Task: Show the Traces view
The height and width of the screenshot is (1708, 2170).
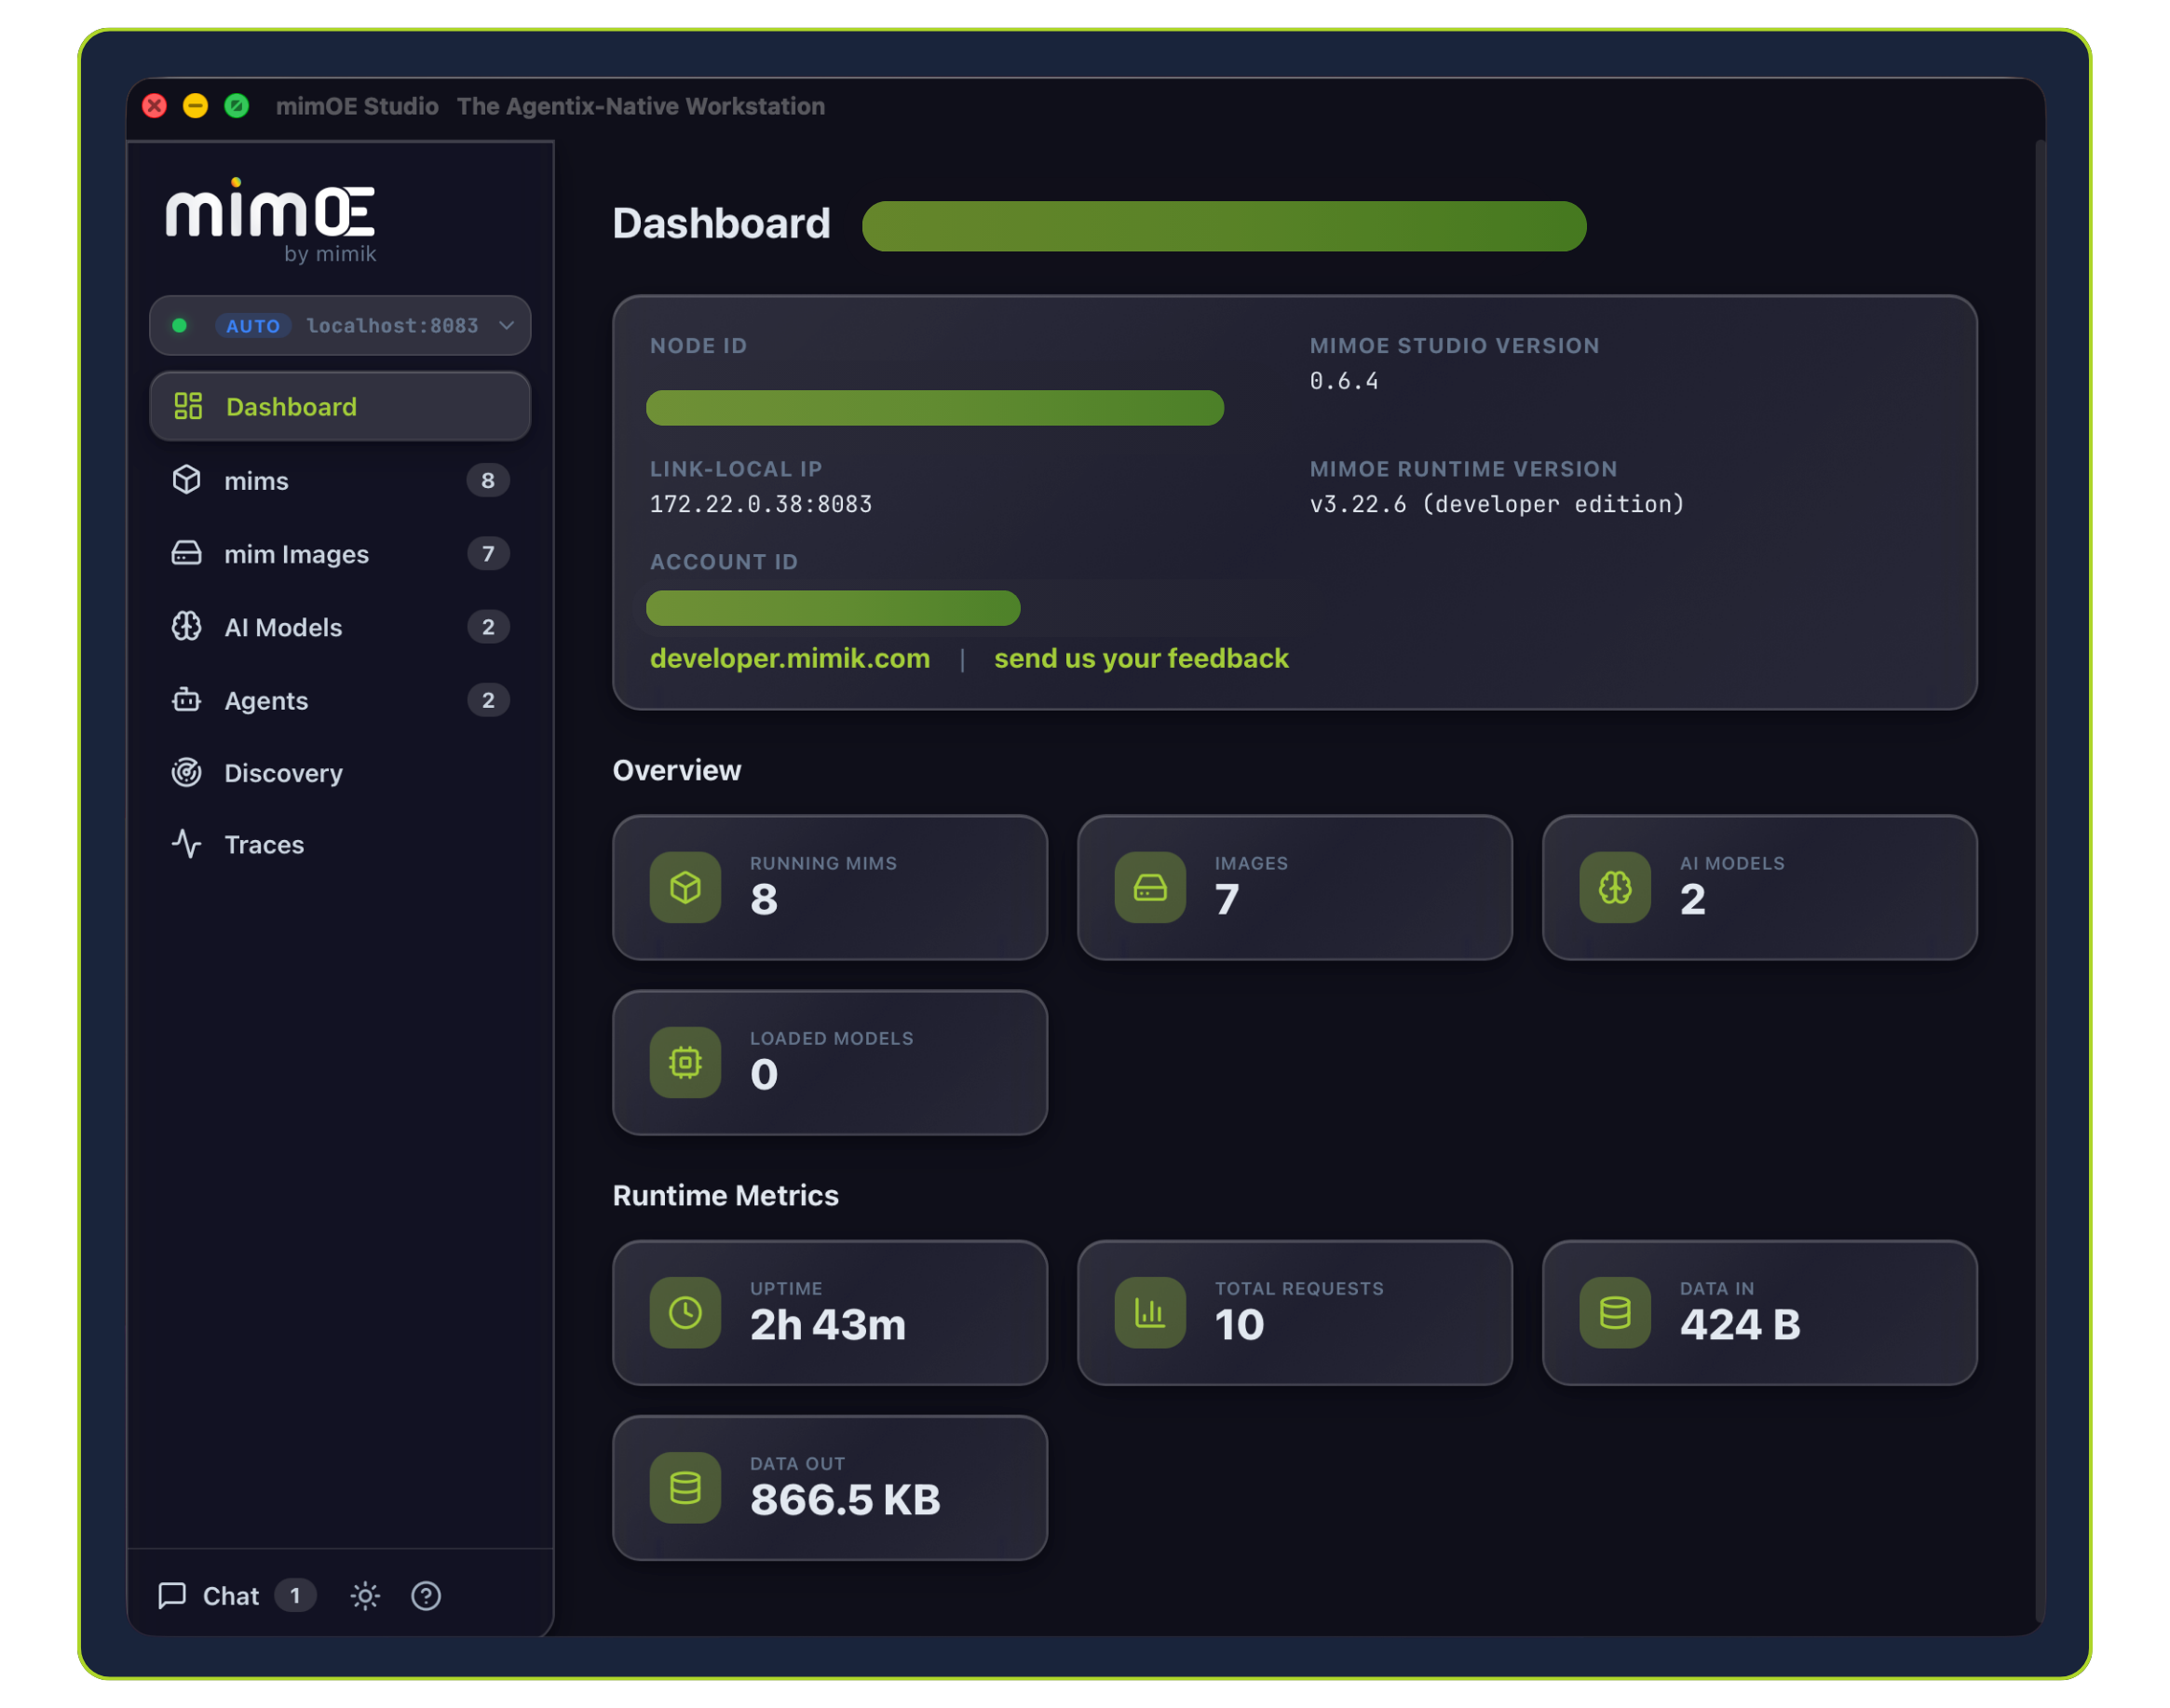Action: click(x=339, y=845)
